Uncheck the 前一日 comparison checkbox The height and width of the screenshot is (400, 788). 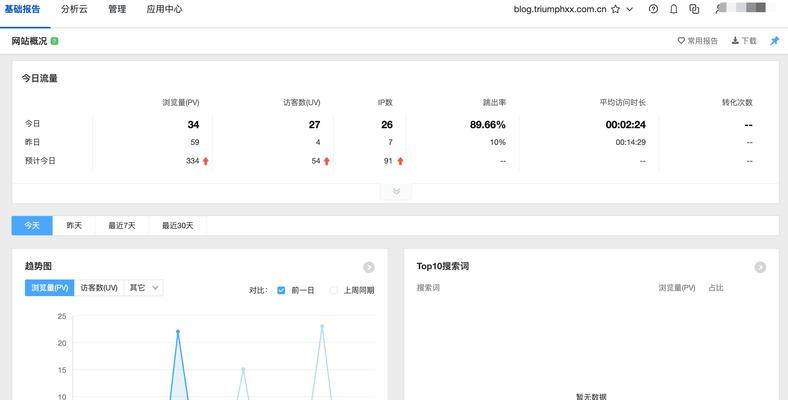coord(281,290)
